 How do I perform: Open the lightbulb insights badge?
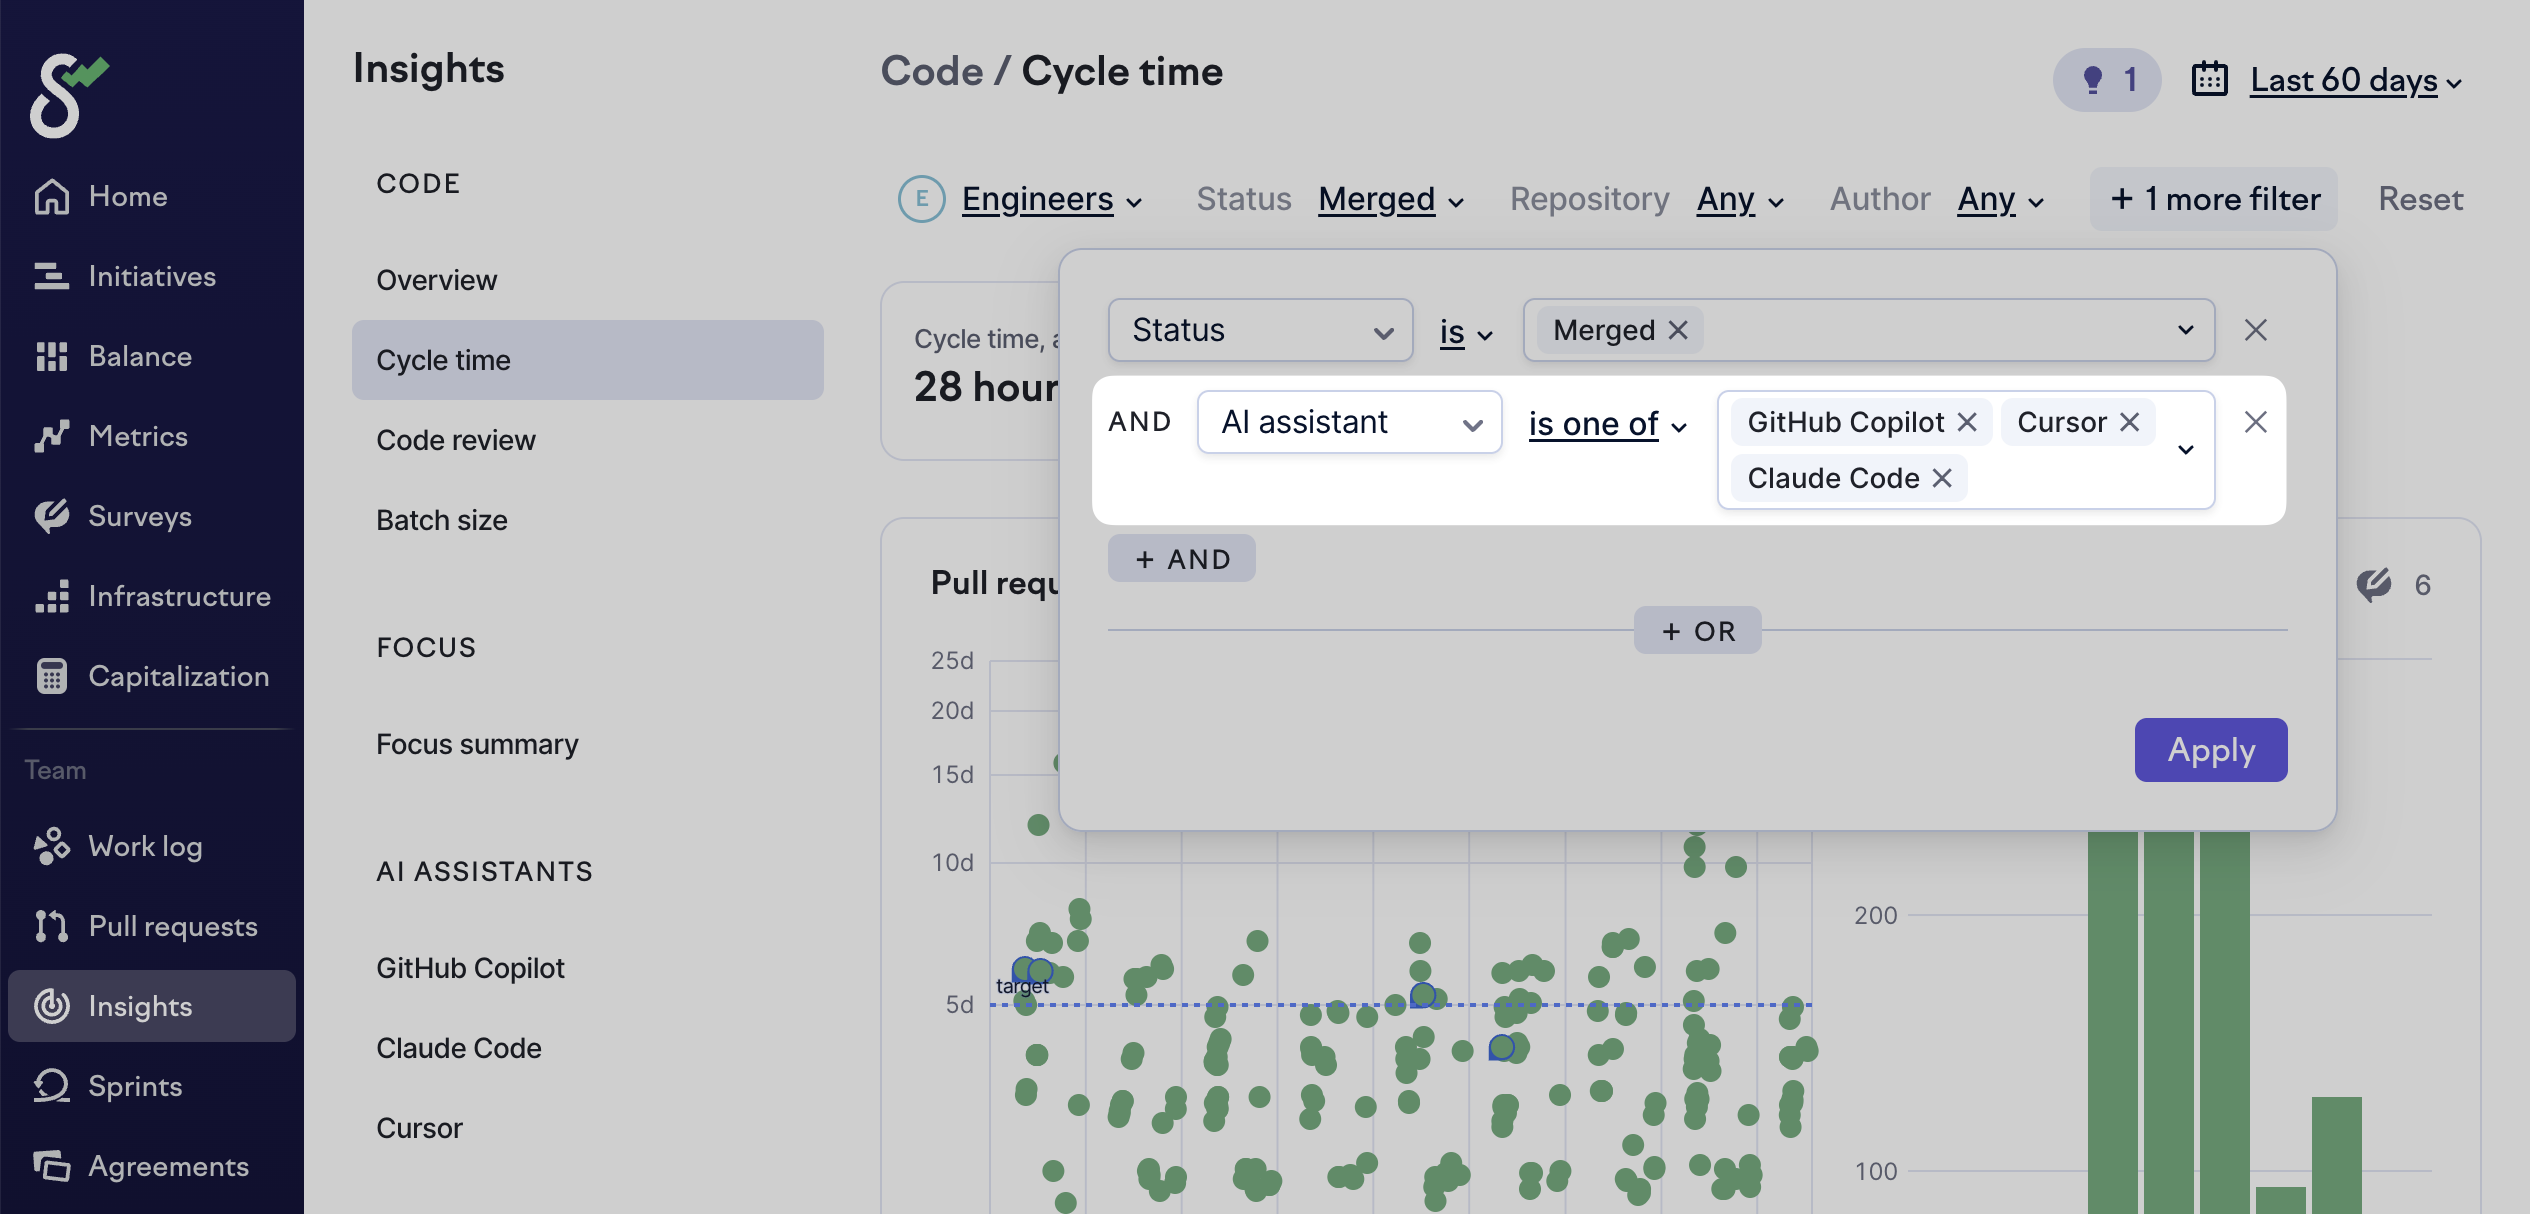pos(2106,80)
